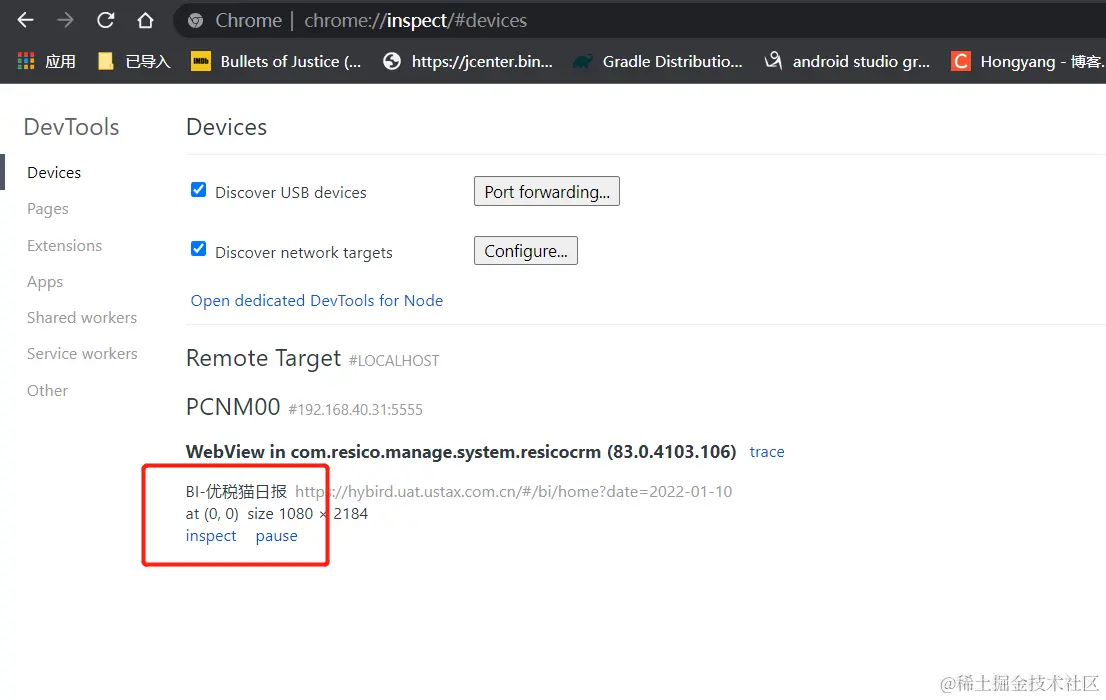Open the imported bookmarks folder icon
1106x700 pixels.
[106, 61]
